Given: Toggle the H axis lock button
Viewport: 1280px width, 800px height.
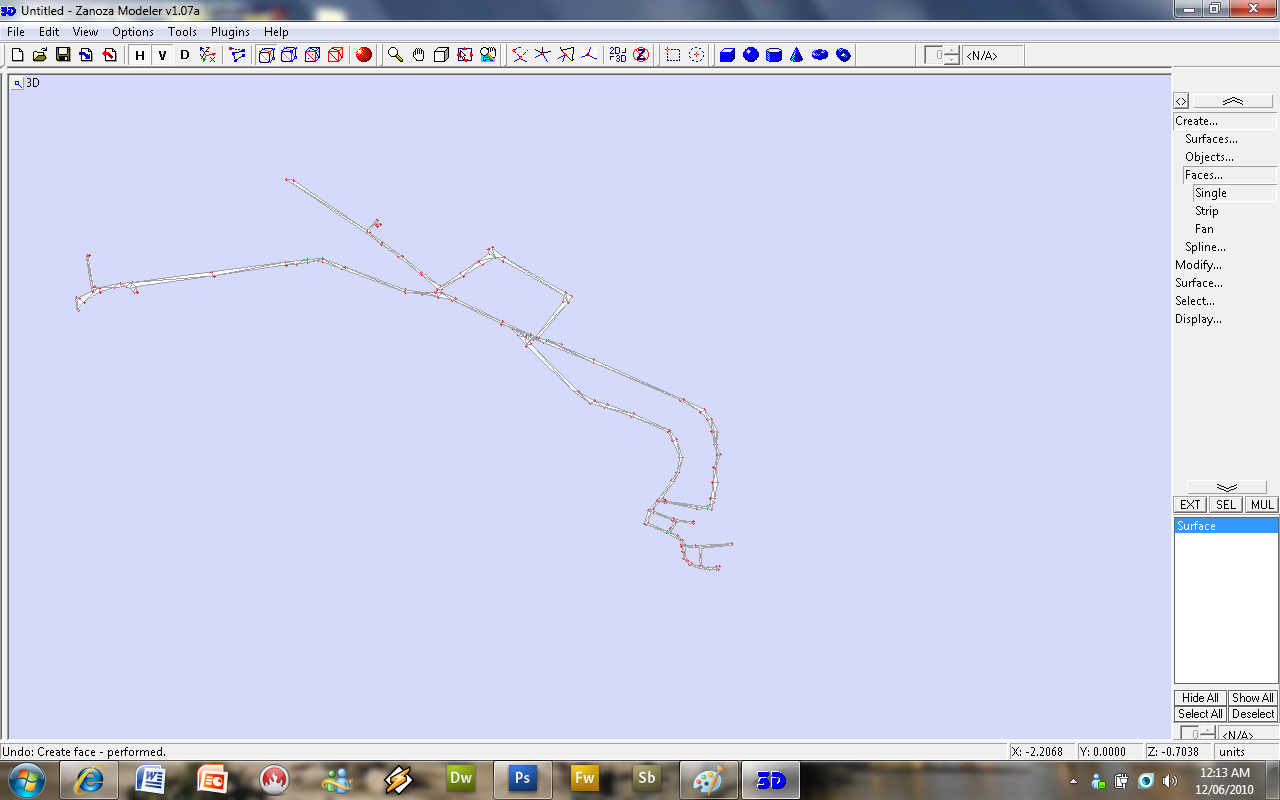Looking at the screenshot, I should click(x=140, y=55).
